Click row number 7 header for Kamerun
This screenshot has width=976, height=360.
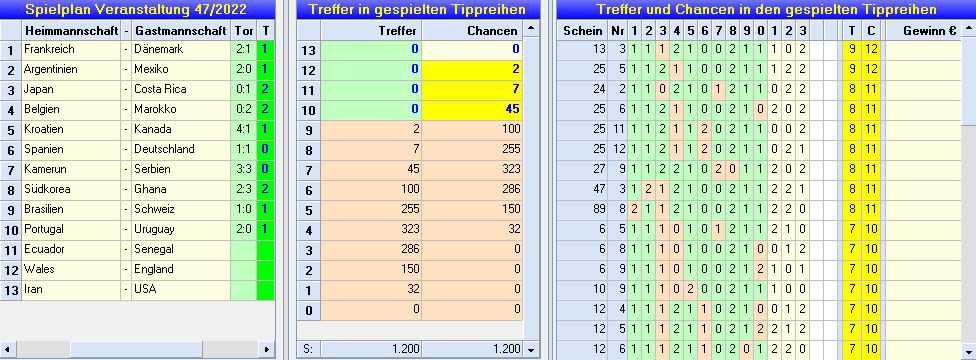point(11,169)
